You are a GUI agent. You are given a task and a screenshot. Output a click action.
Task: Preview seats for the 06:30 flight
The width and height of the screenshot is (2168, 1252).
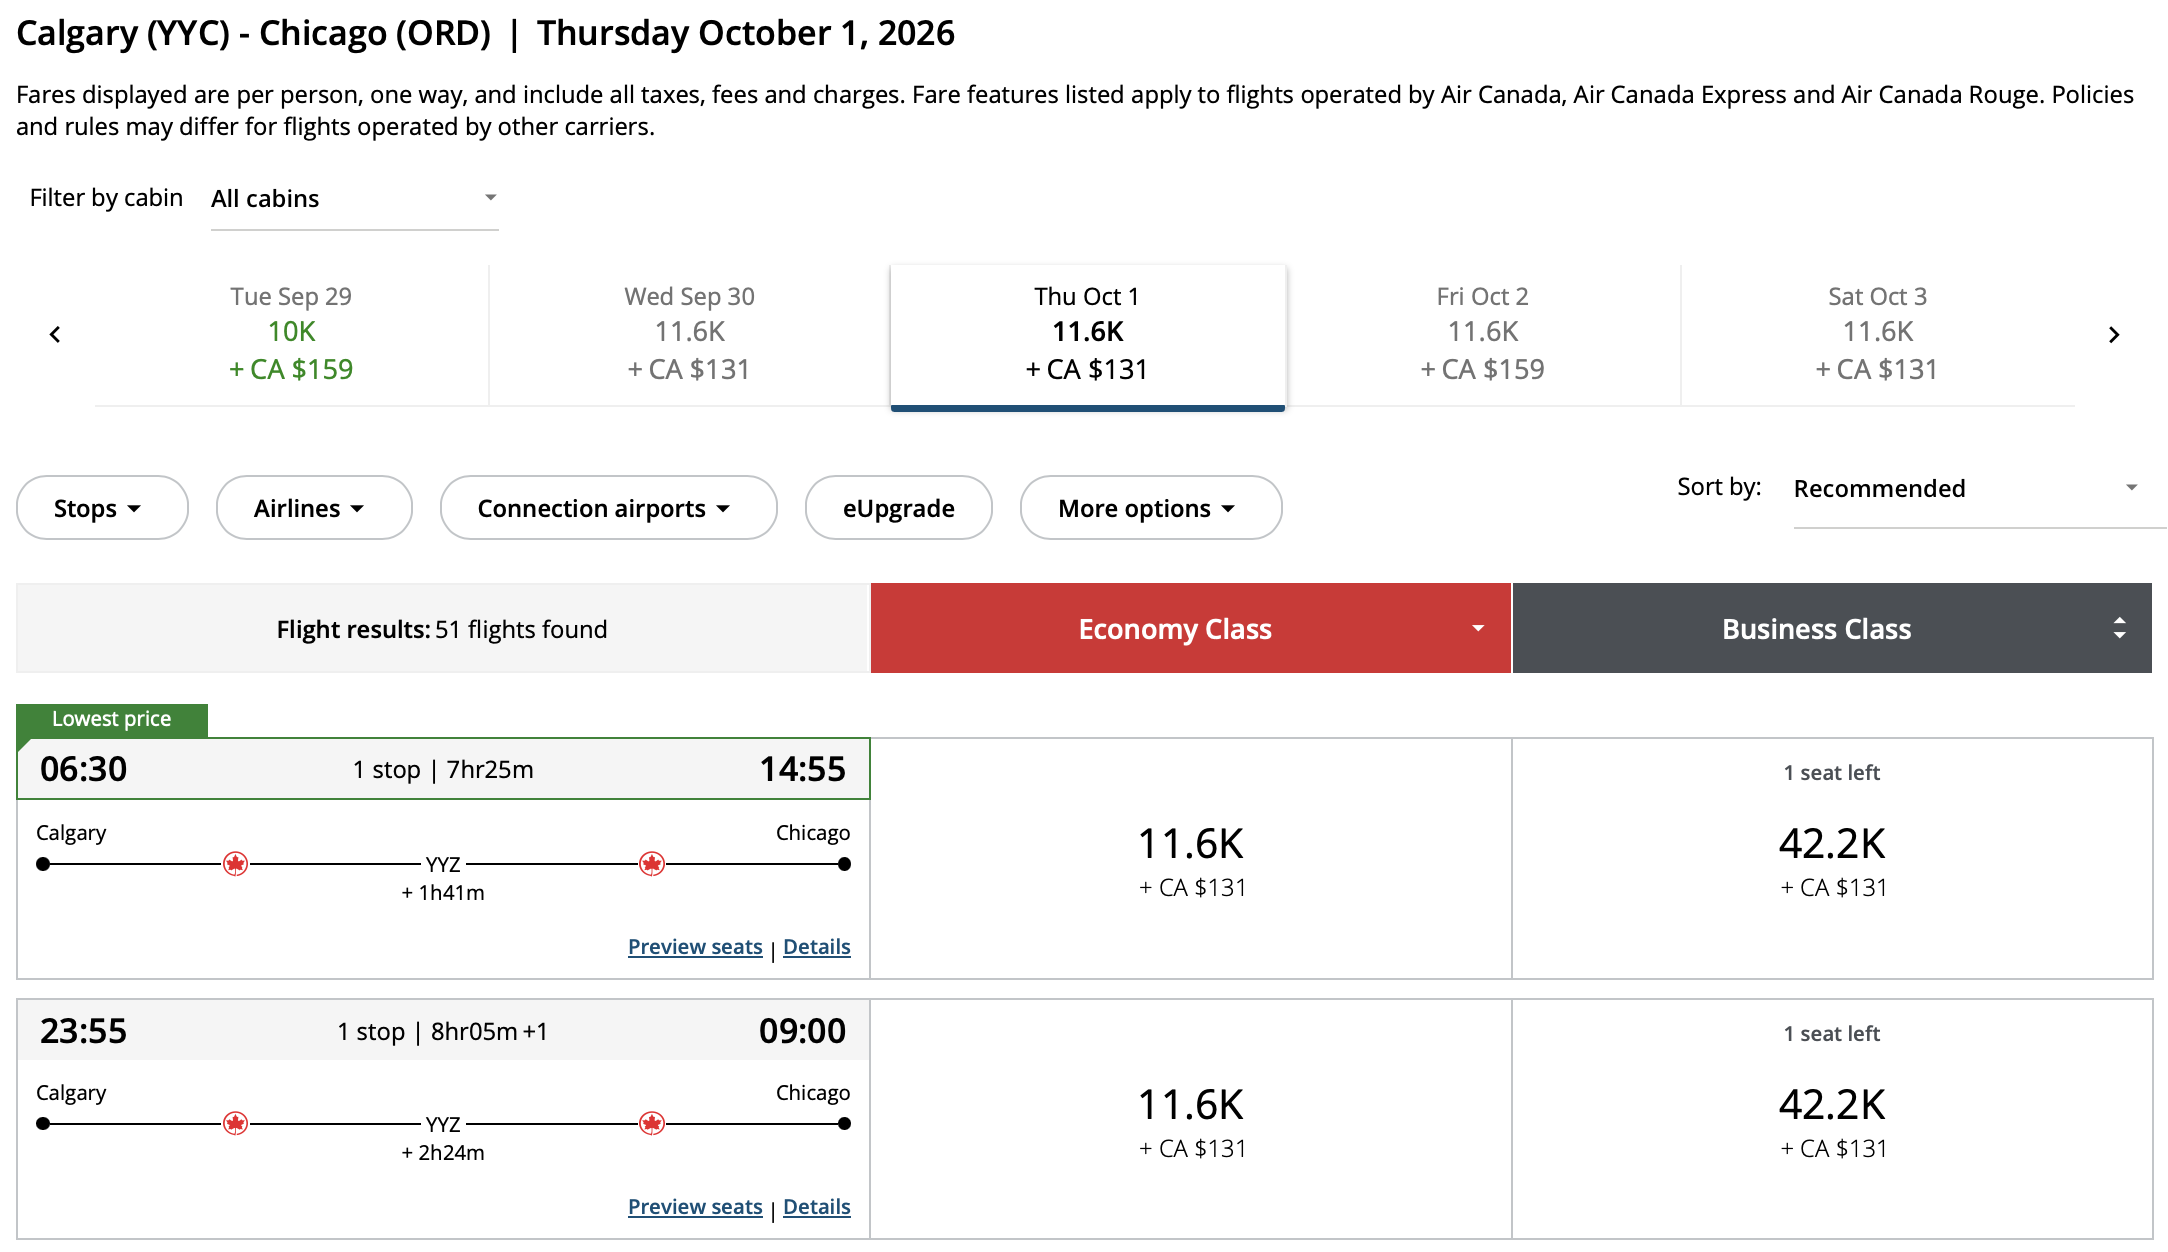click(695, 947)
